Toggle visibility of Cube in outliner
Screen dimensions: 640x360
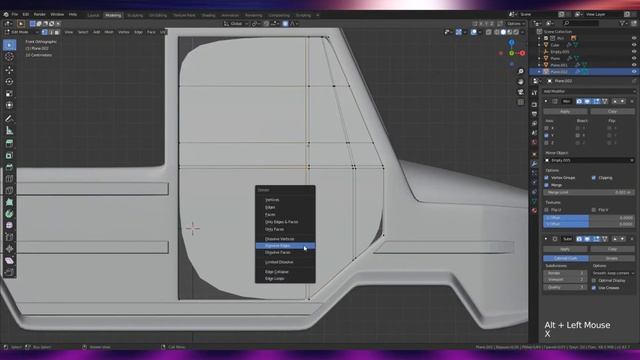click(x=634, y=45)
